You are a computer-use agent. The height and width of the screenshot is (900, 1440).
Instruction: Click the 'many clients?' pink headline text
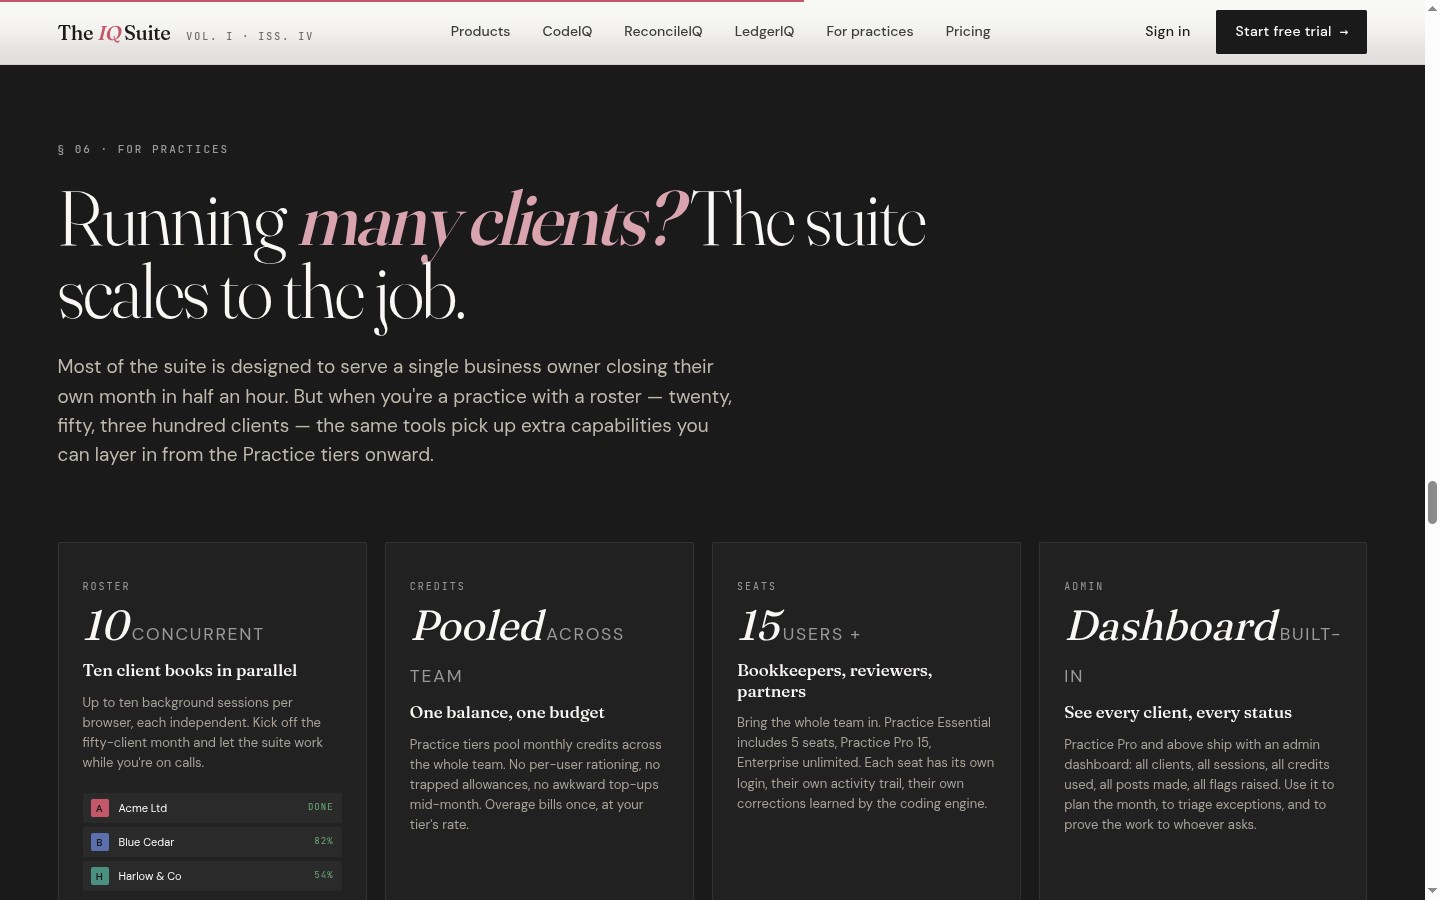(493, 221)
